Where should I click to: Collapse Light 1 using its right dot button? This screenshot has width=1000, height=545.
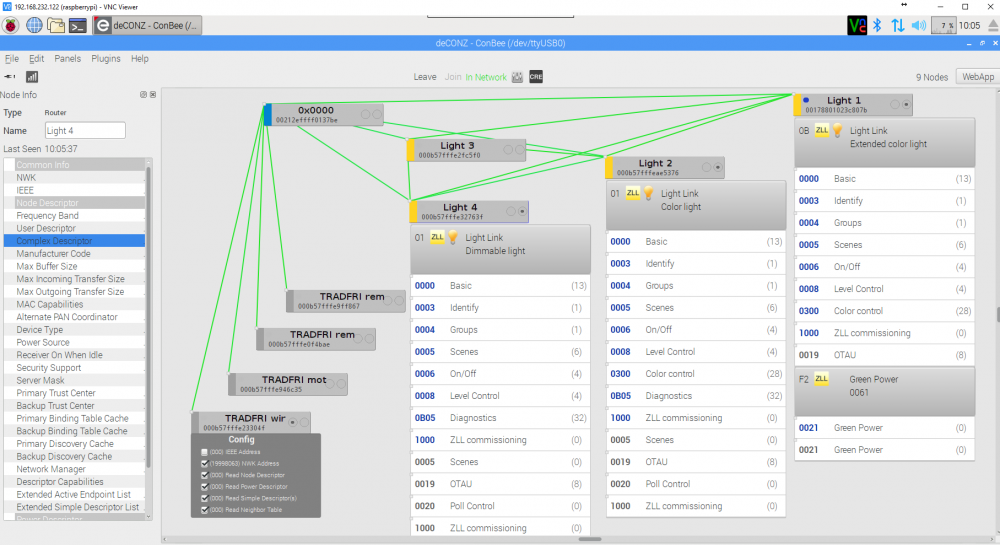coord(906,103)
